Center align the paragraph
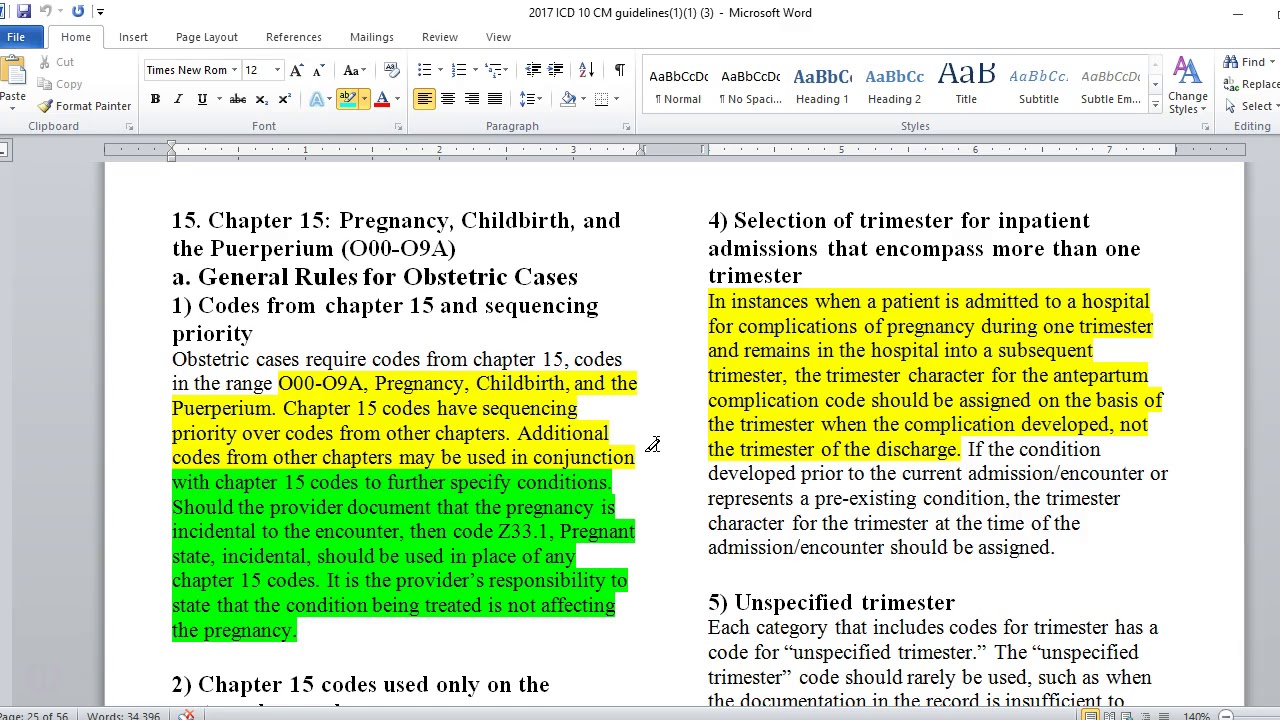Screen dimensions: 1280x720 (448, 99)
